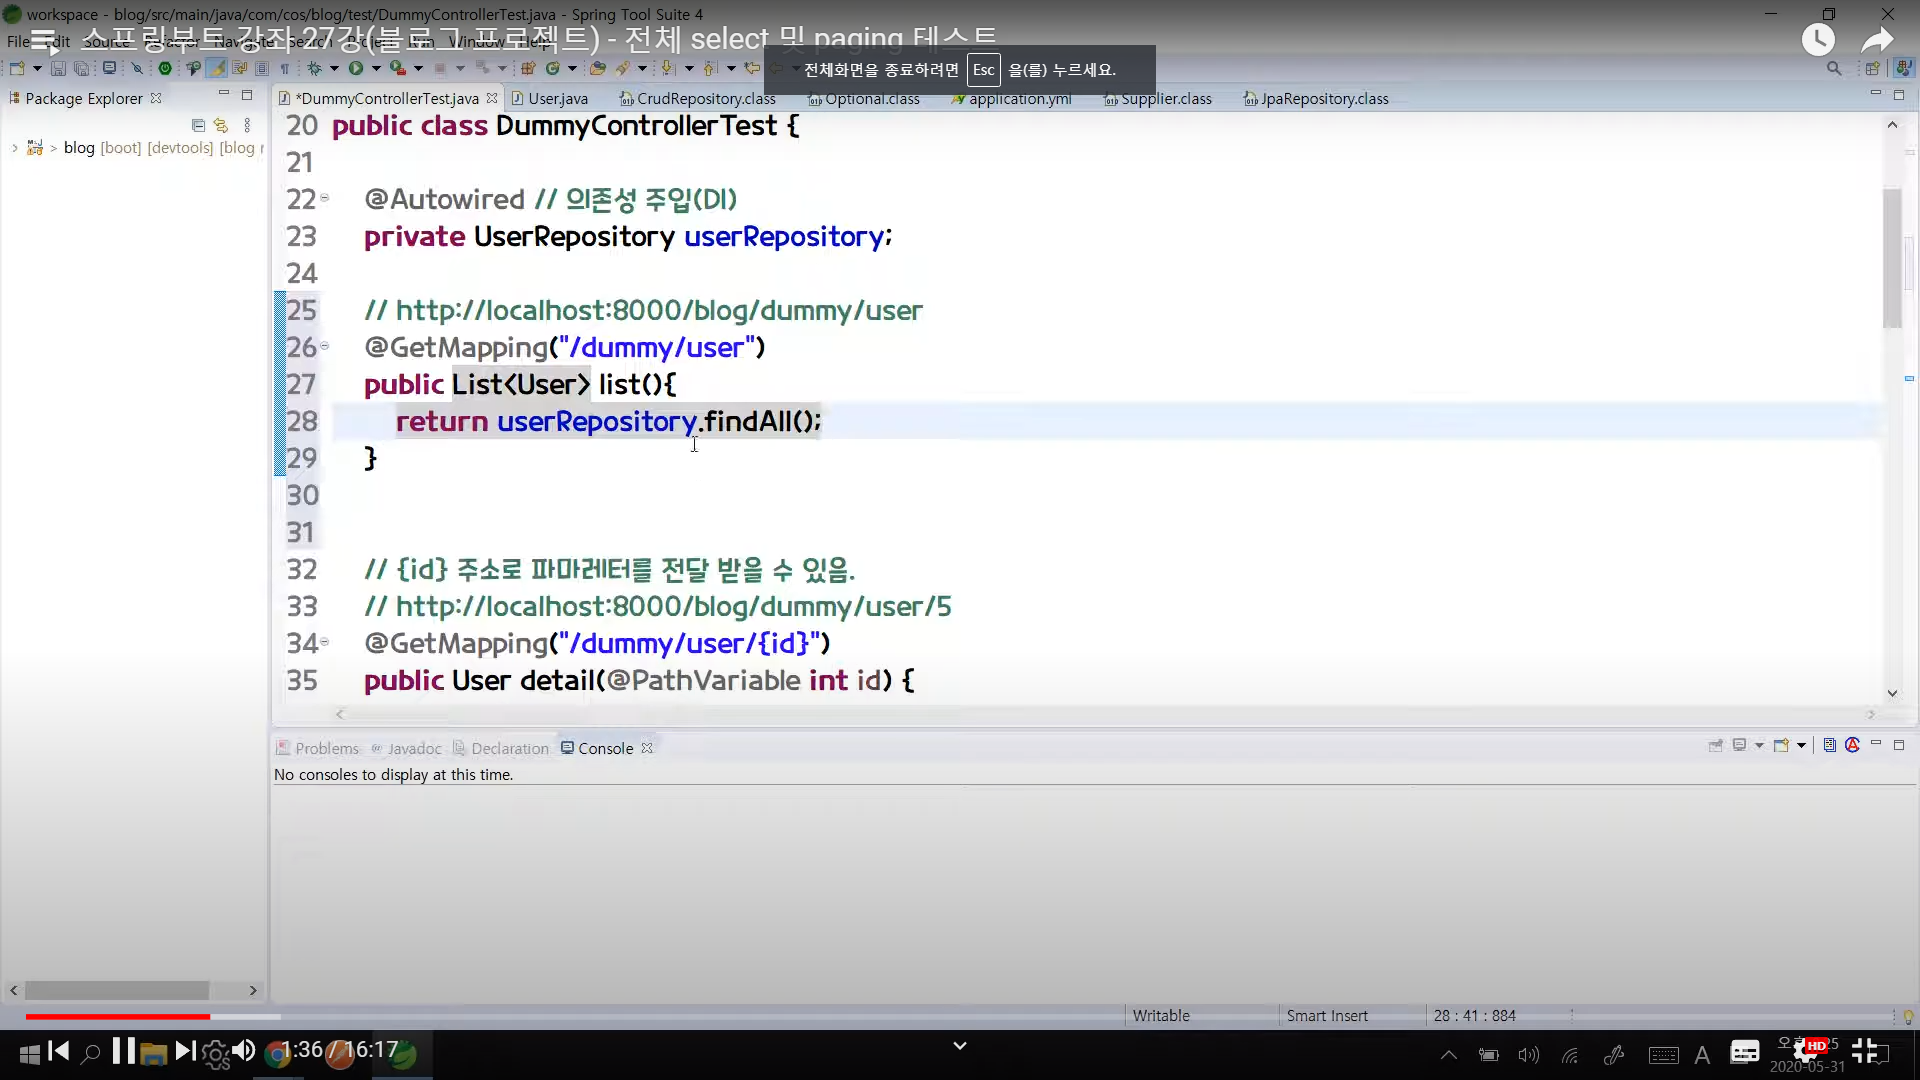Switch to the User.java editor tab
This screenshot has width=1920, height=1080.
pos(556,98)
